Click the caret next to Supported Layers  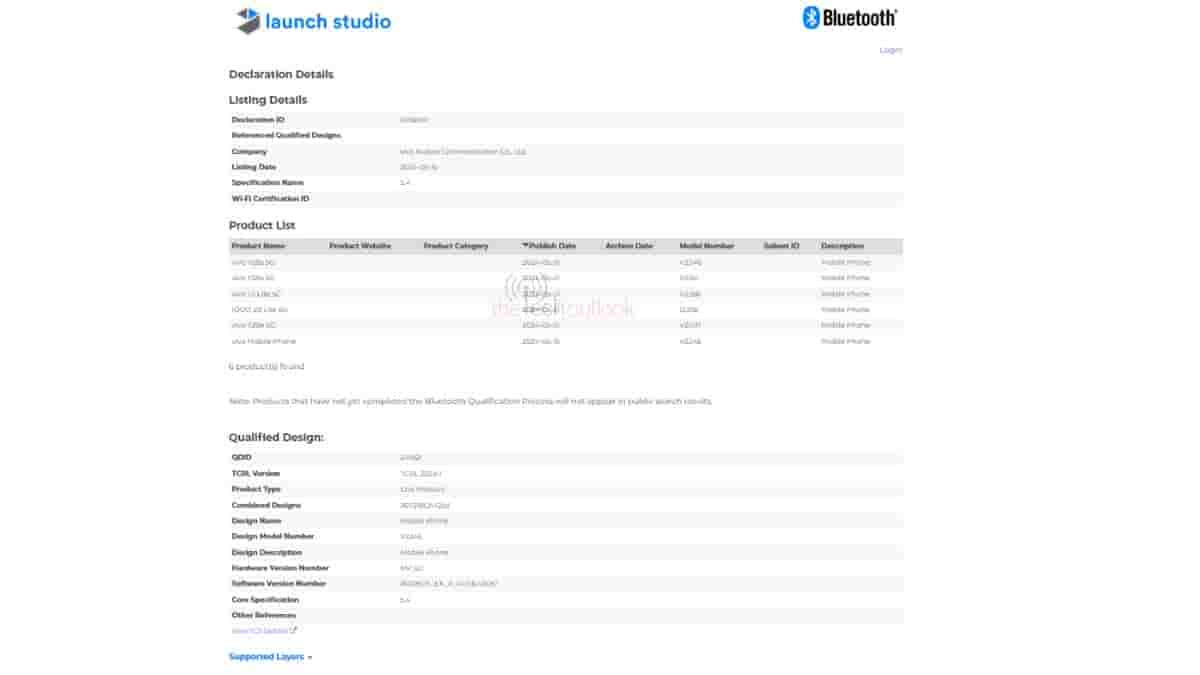tap(310, 658)
